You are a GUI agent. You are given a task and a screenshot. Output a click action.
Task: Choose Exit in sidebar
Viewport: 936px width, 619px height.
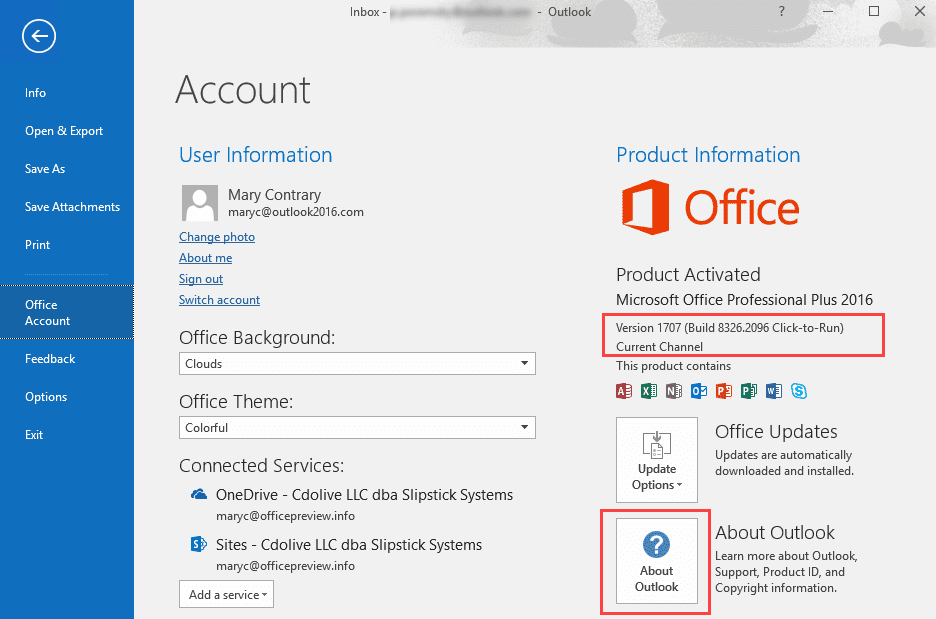tap(34, 435)
